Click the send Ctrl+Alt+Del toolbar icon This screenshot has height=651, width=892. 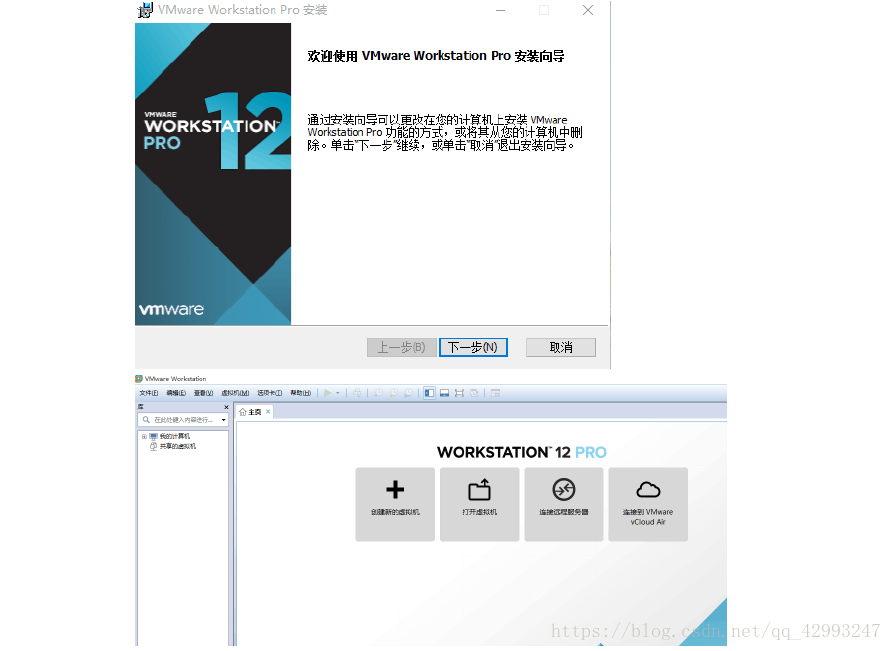point(357,393)
